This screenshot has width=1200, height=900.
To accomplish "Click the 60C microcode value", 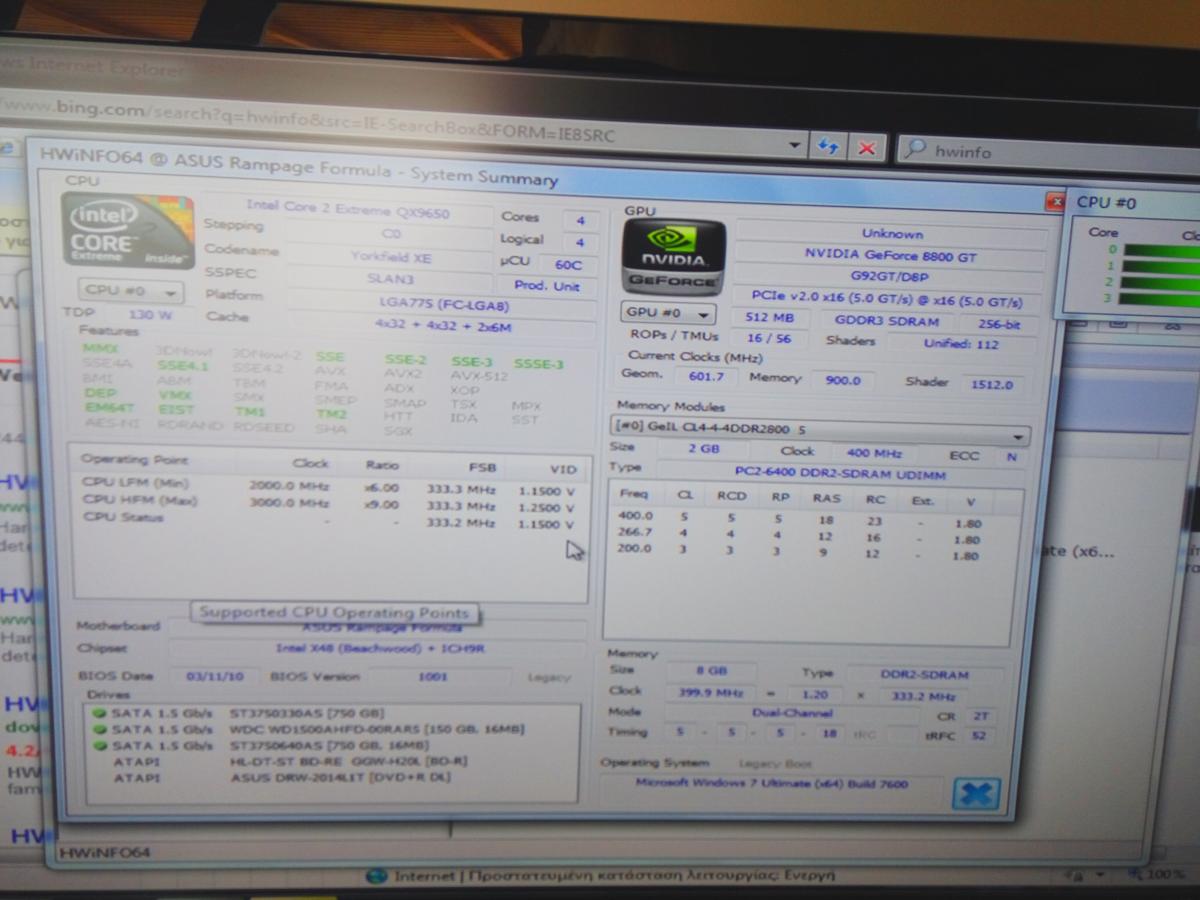I will 567,264.
